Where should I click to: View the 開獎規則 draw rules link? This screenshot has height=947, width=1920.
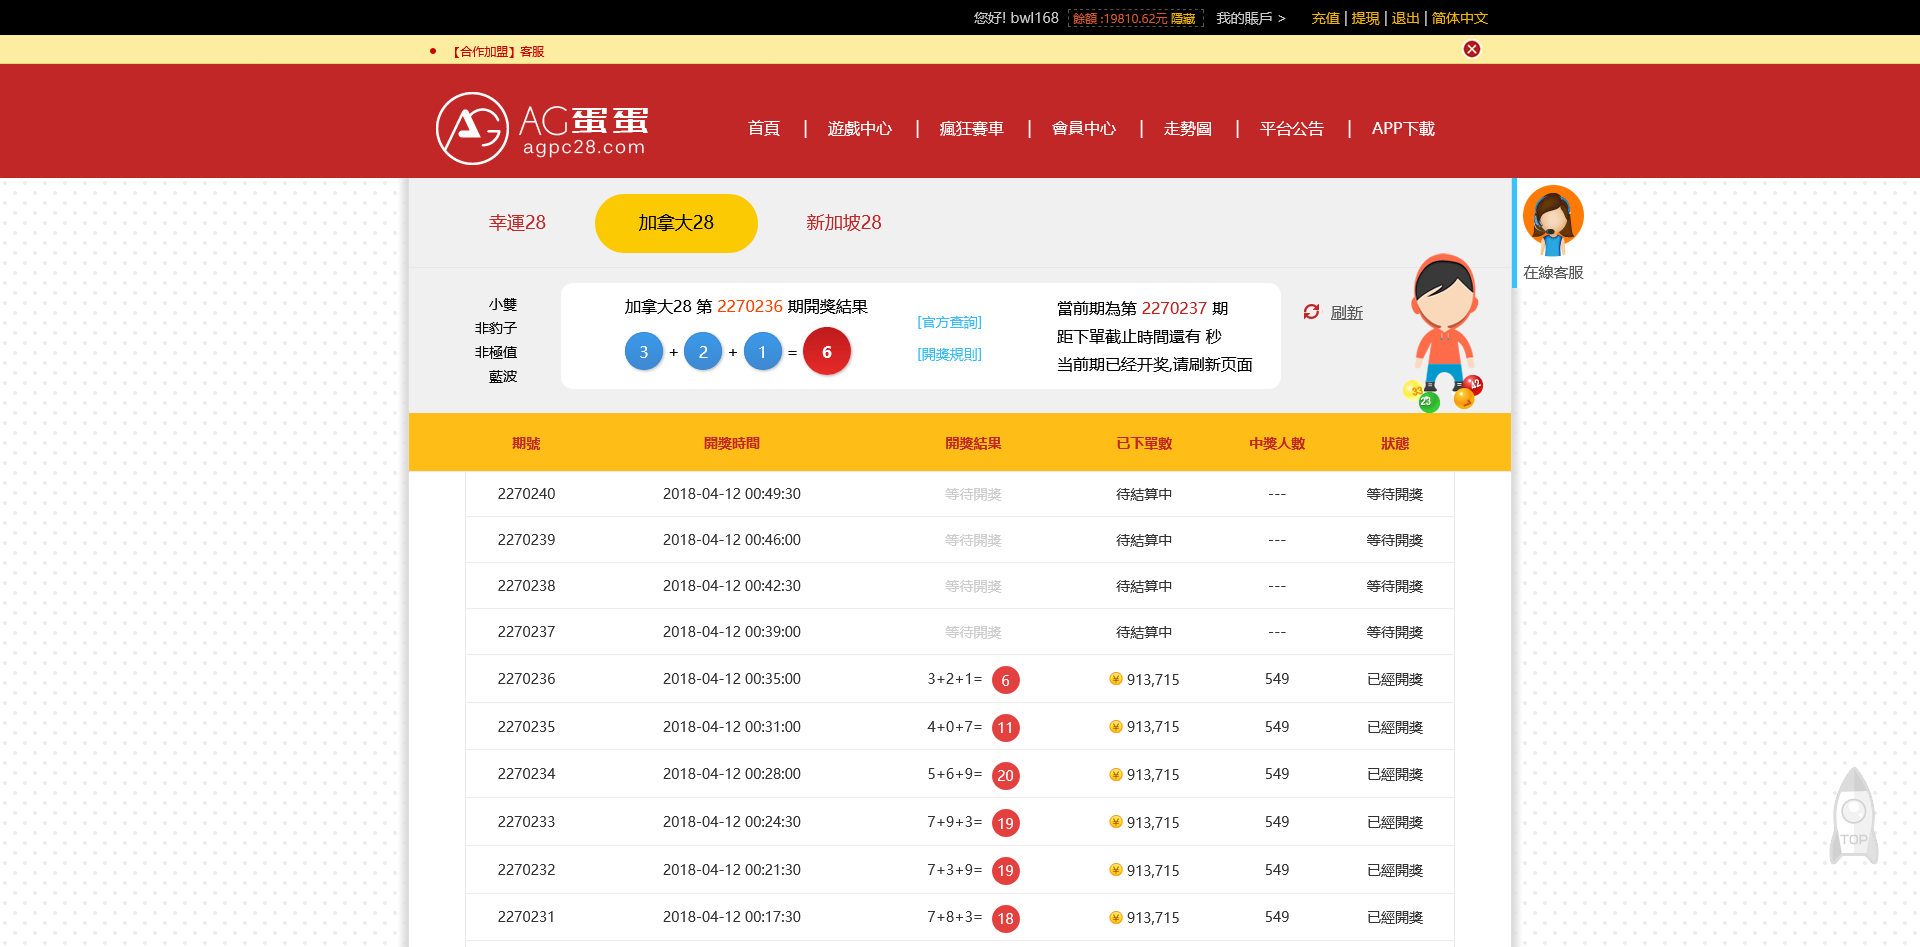click(x=949, y=354)
